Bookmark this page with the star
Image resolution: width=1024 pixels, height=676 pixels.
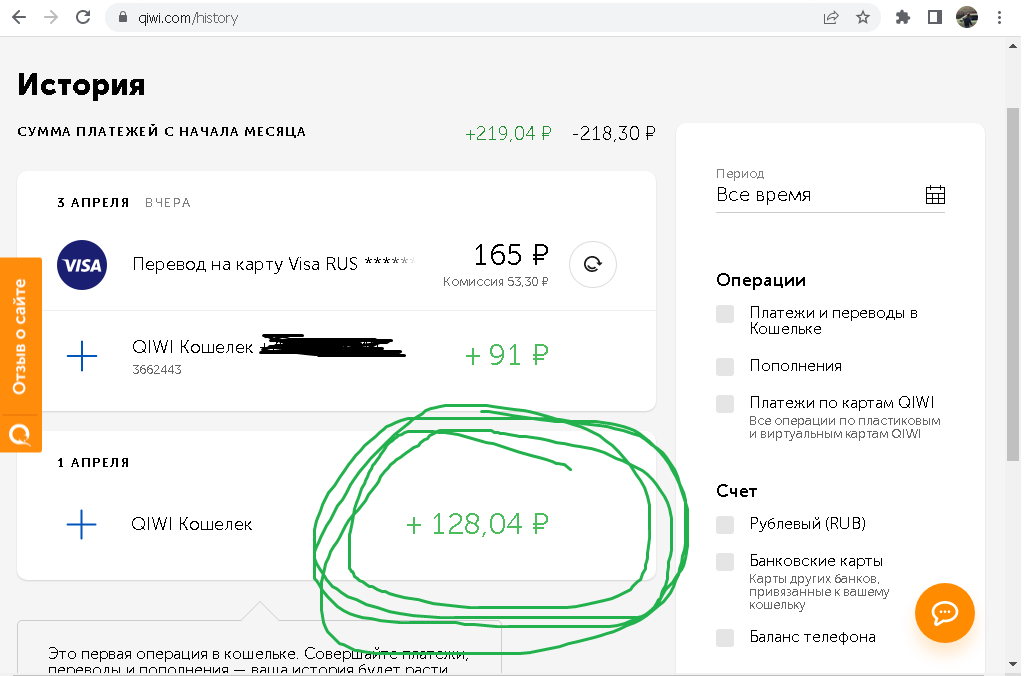tap(863, 18)
